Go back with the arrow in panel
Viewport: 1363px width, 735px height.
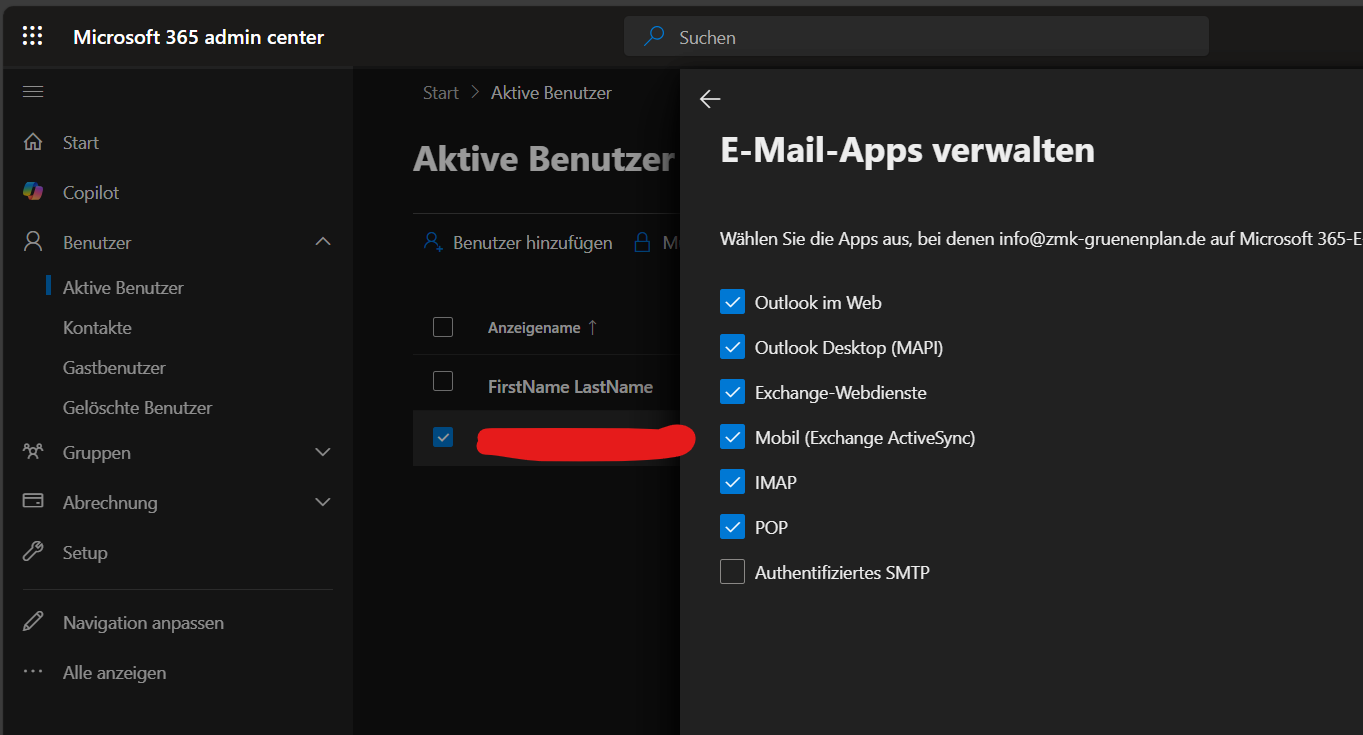pos(710,98)
